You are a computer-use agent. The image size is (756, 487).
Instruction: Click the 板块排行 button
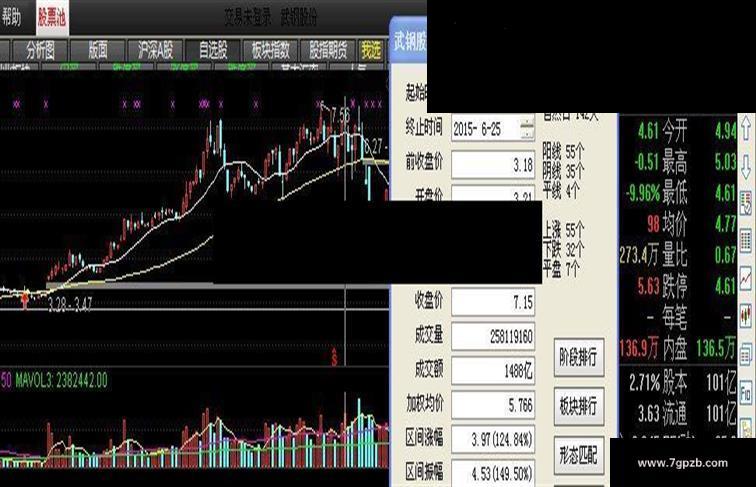point(579,406)
